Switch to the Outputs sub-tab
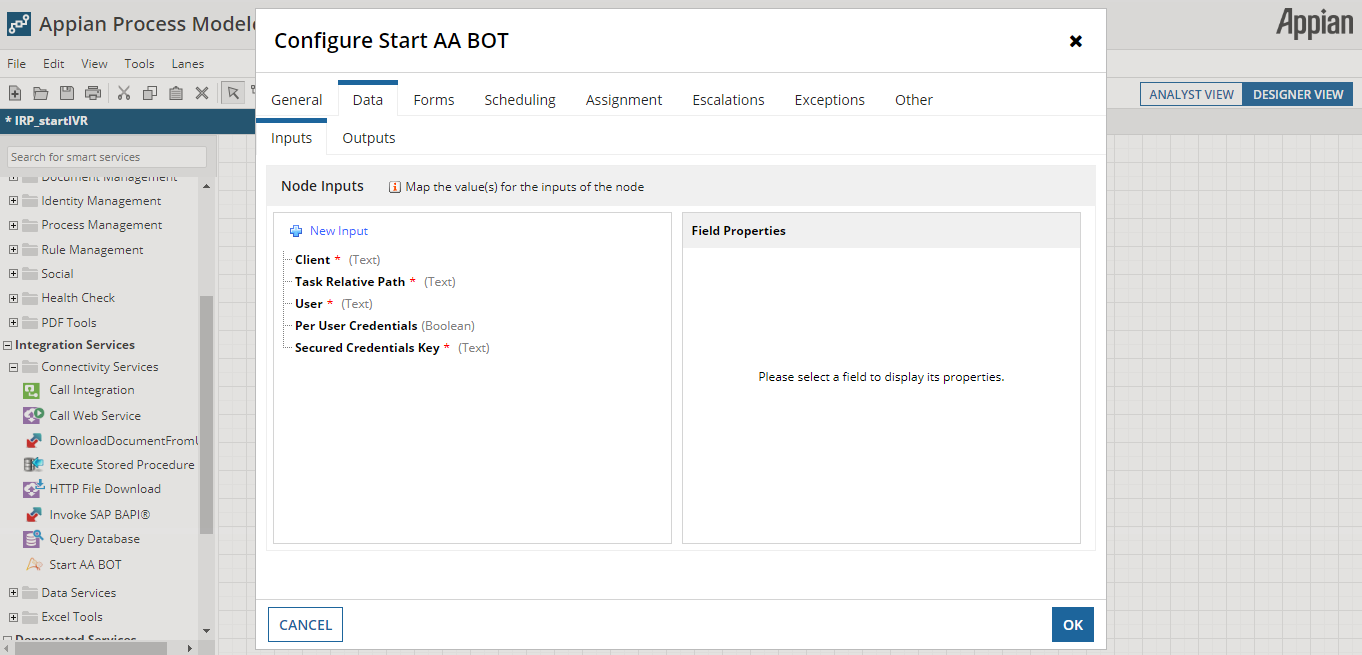 tap(369, 138)
